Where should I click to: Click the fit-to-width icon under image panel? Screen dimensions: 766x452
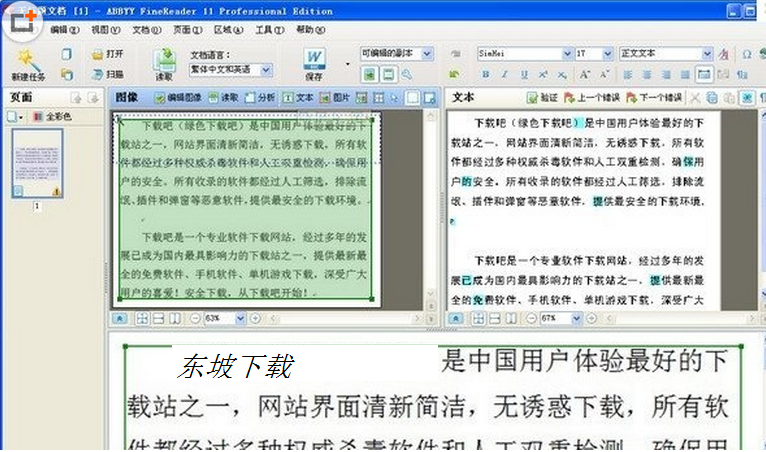[158, 319]
